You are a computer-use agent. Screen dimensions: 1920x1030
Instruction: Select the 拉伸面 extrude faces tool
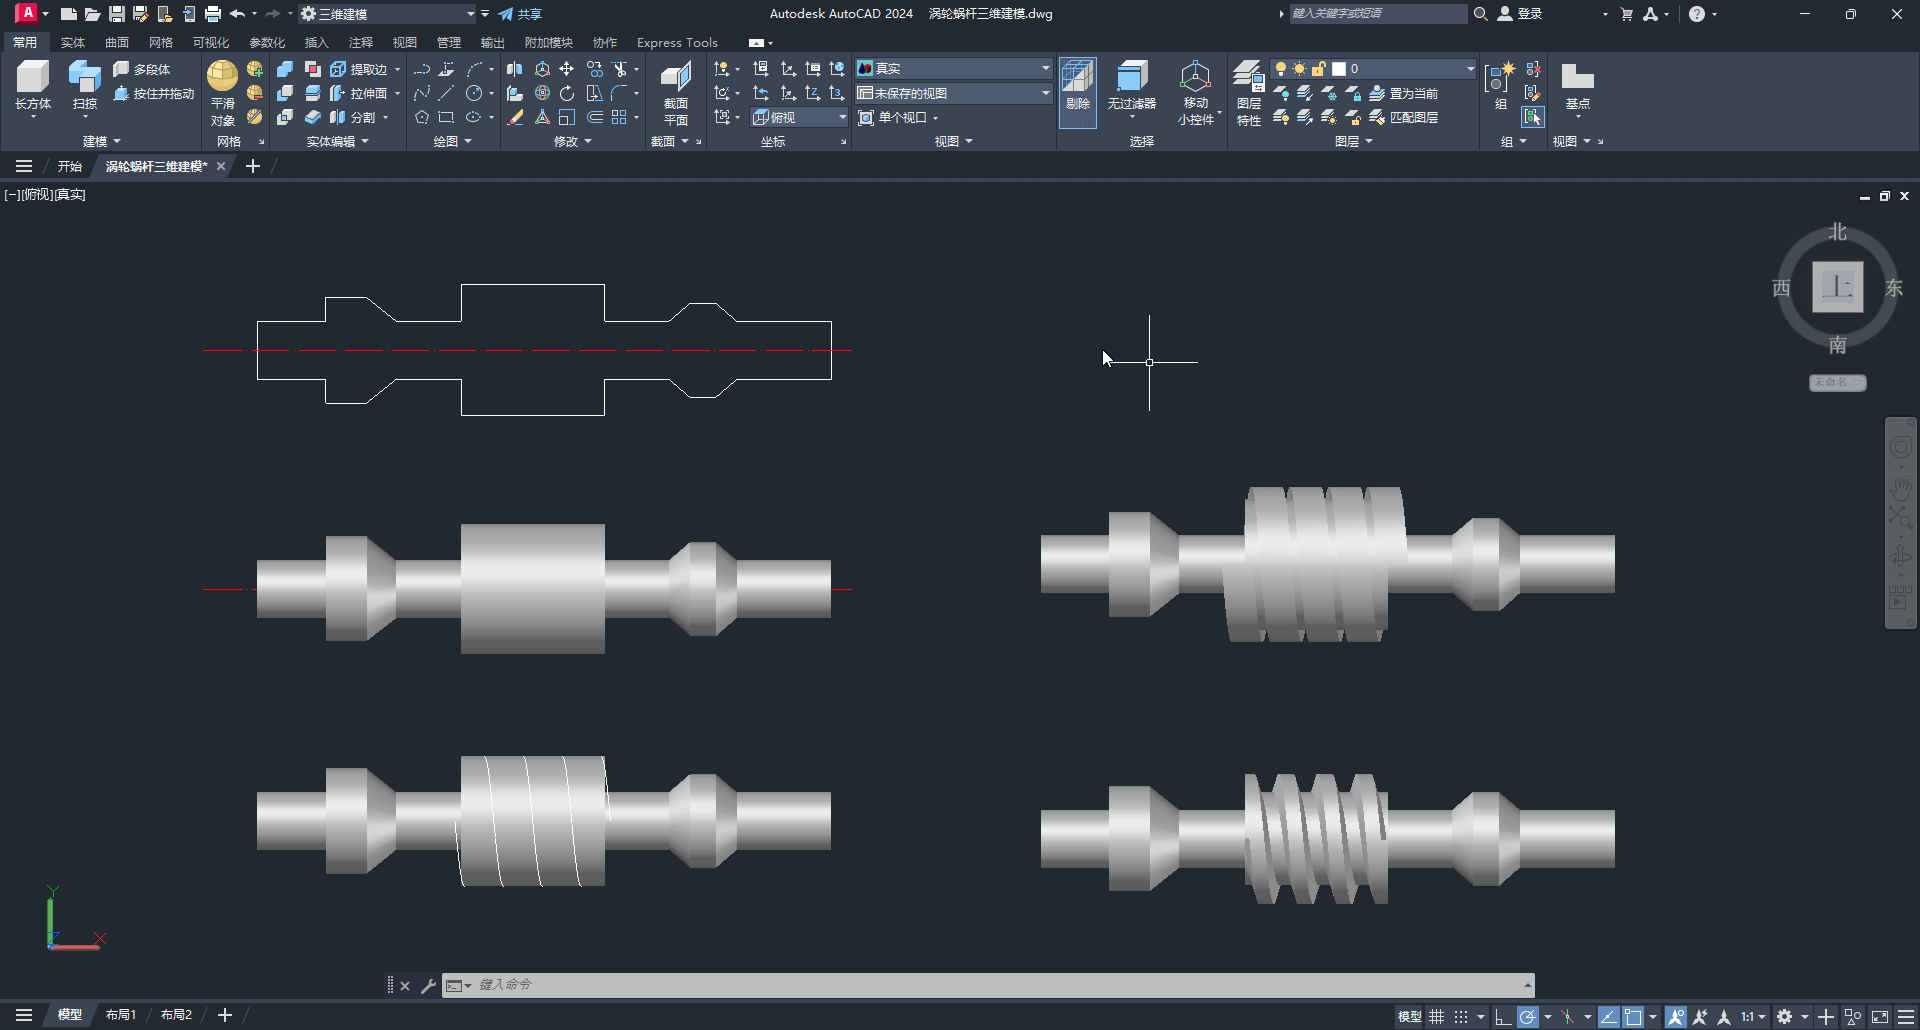(x=360, y=93)
